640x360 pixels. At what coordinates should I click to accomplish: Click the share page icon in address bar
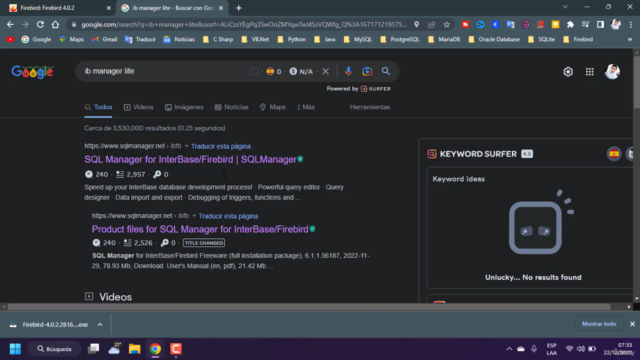(x=431, y=24)
